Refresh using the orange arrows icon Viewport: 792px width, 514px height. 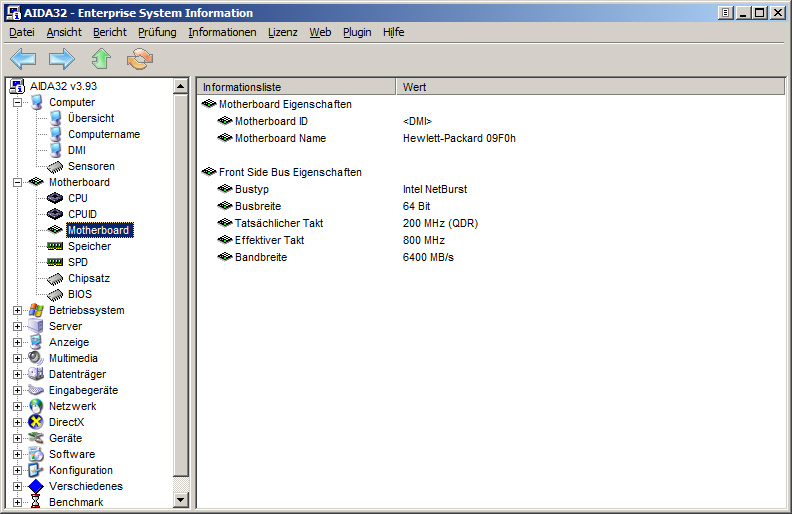tap(140, 59)
